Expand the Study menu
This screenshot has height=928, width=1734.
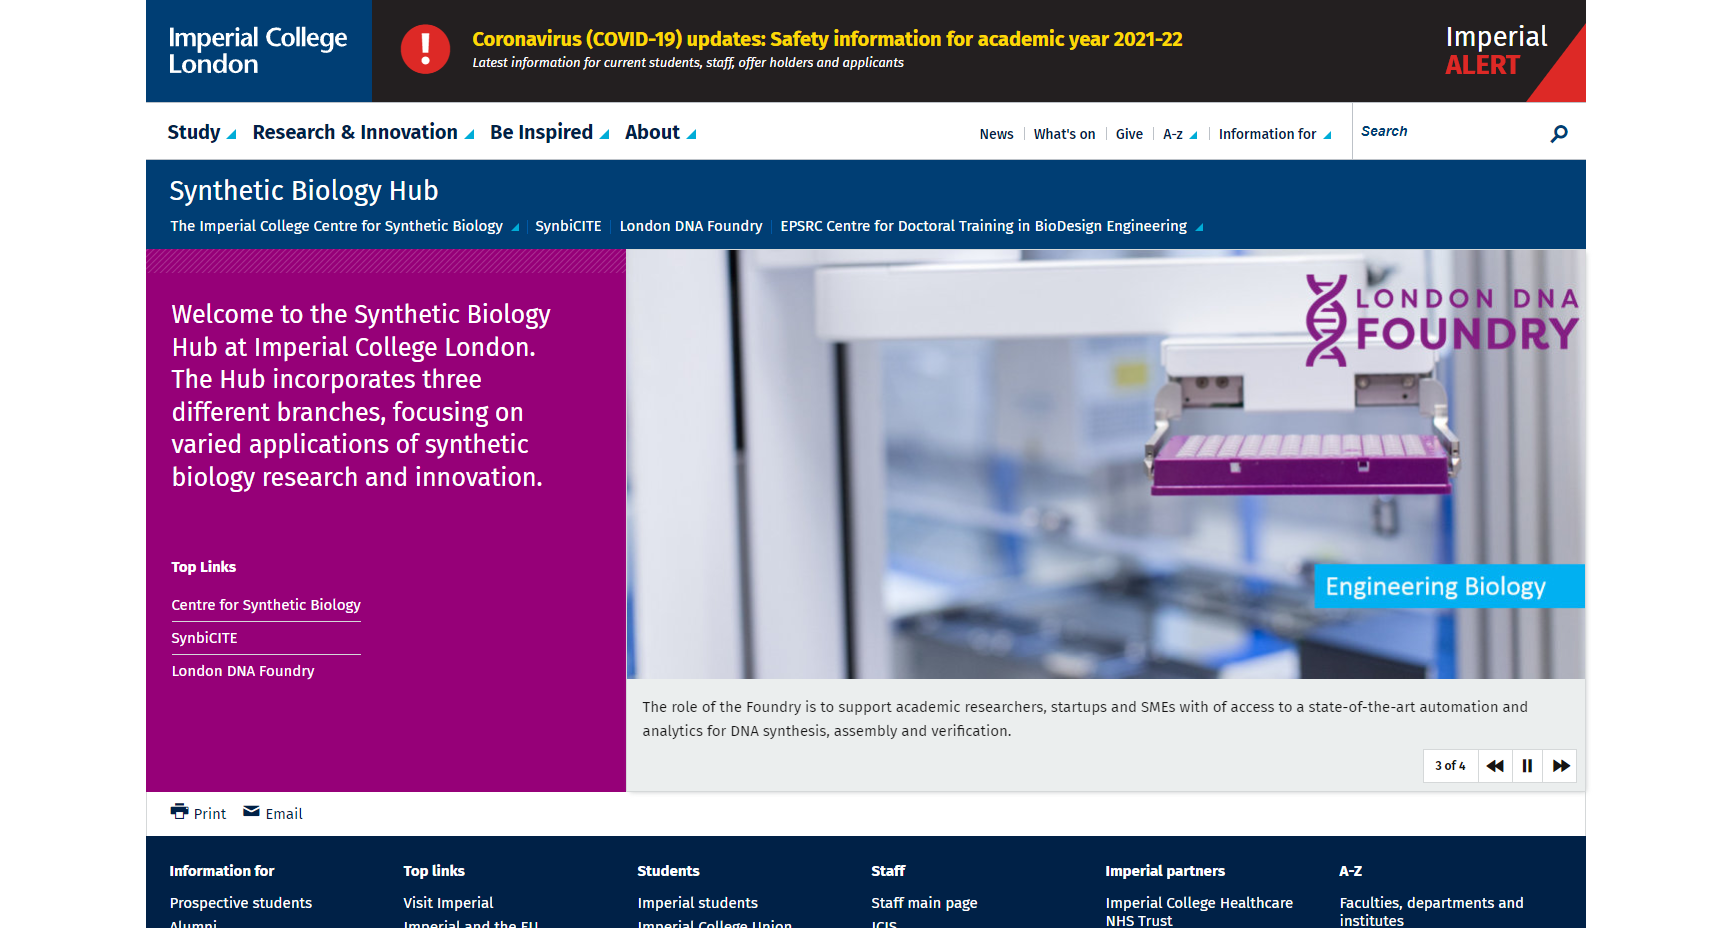(x=202, y=132)
